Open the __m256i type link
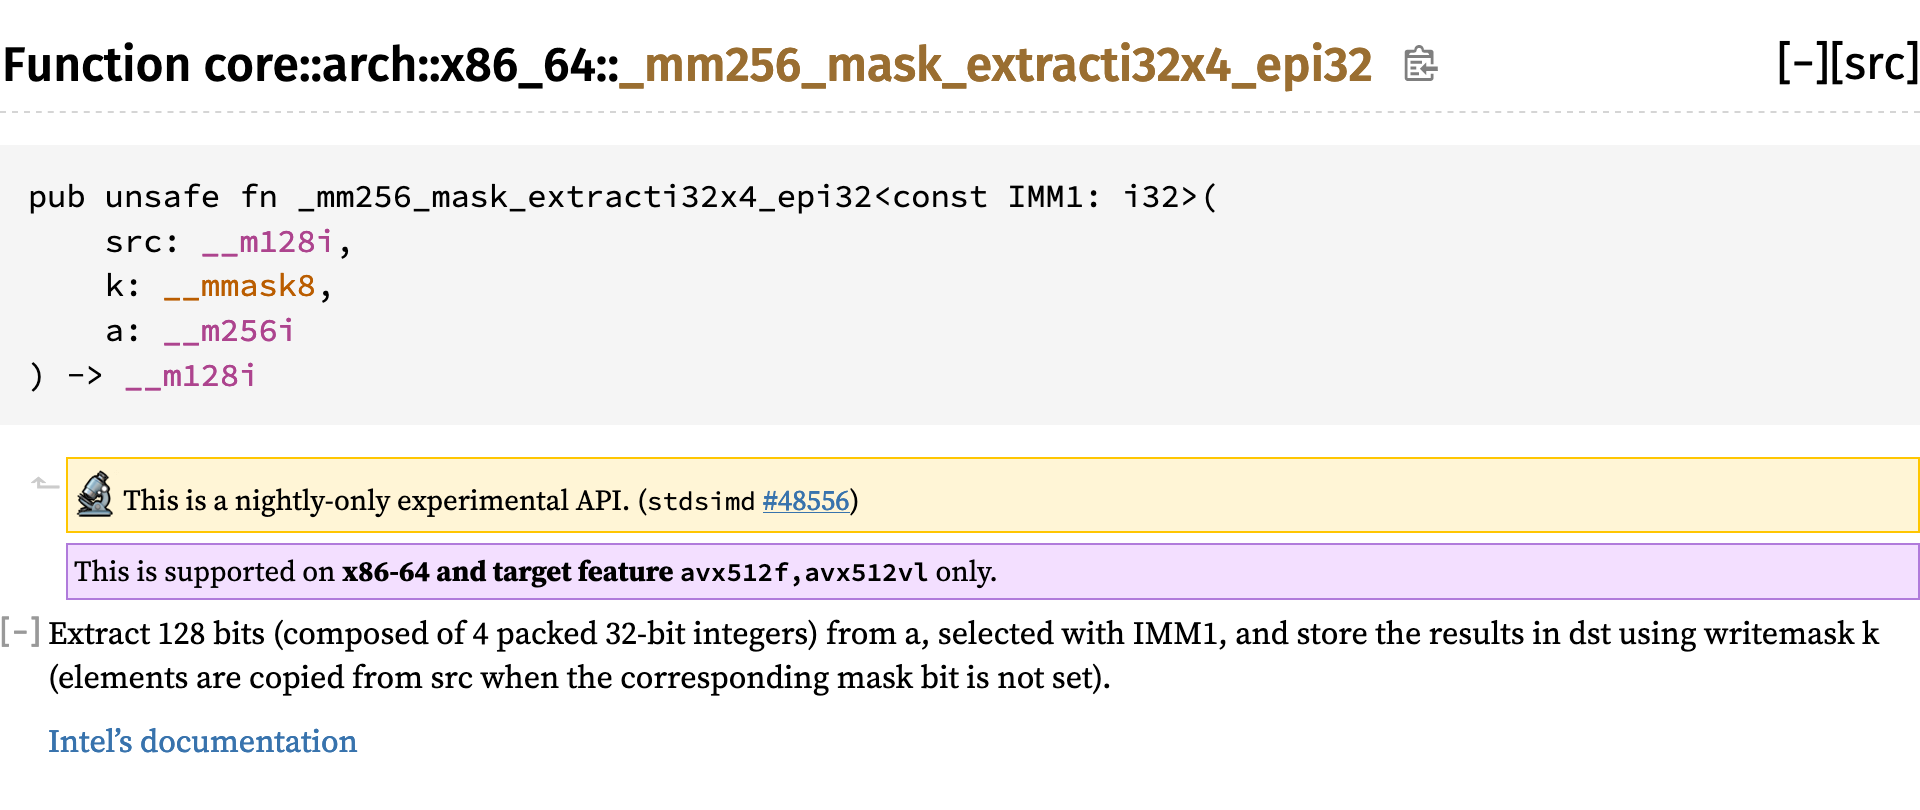Image resolution: width=1920 pixels, height=810 pixels. [x=229, y=331]
